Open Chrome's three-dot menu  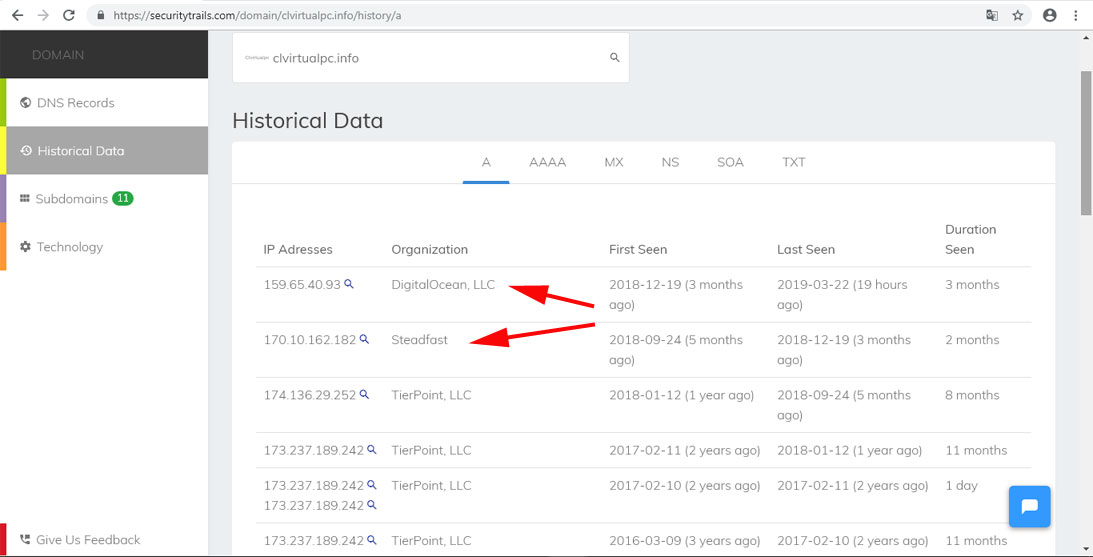(1077, 16)
